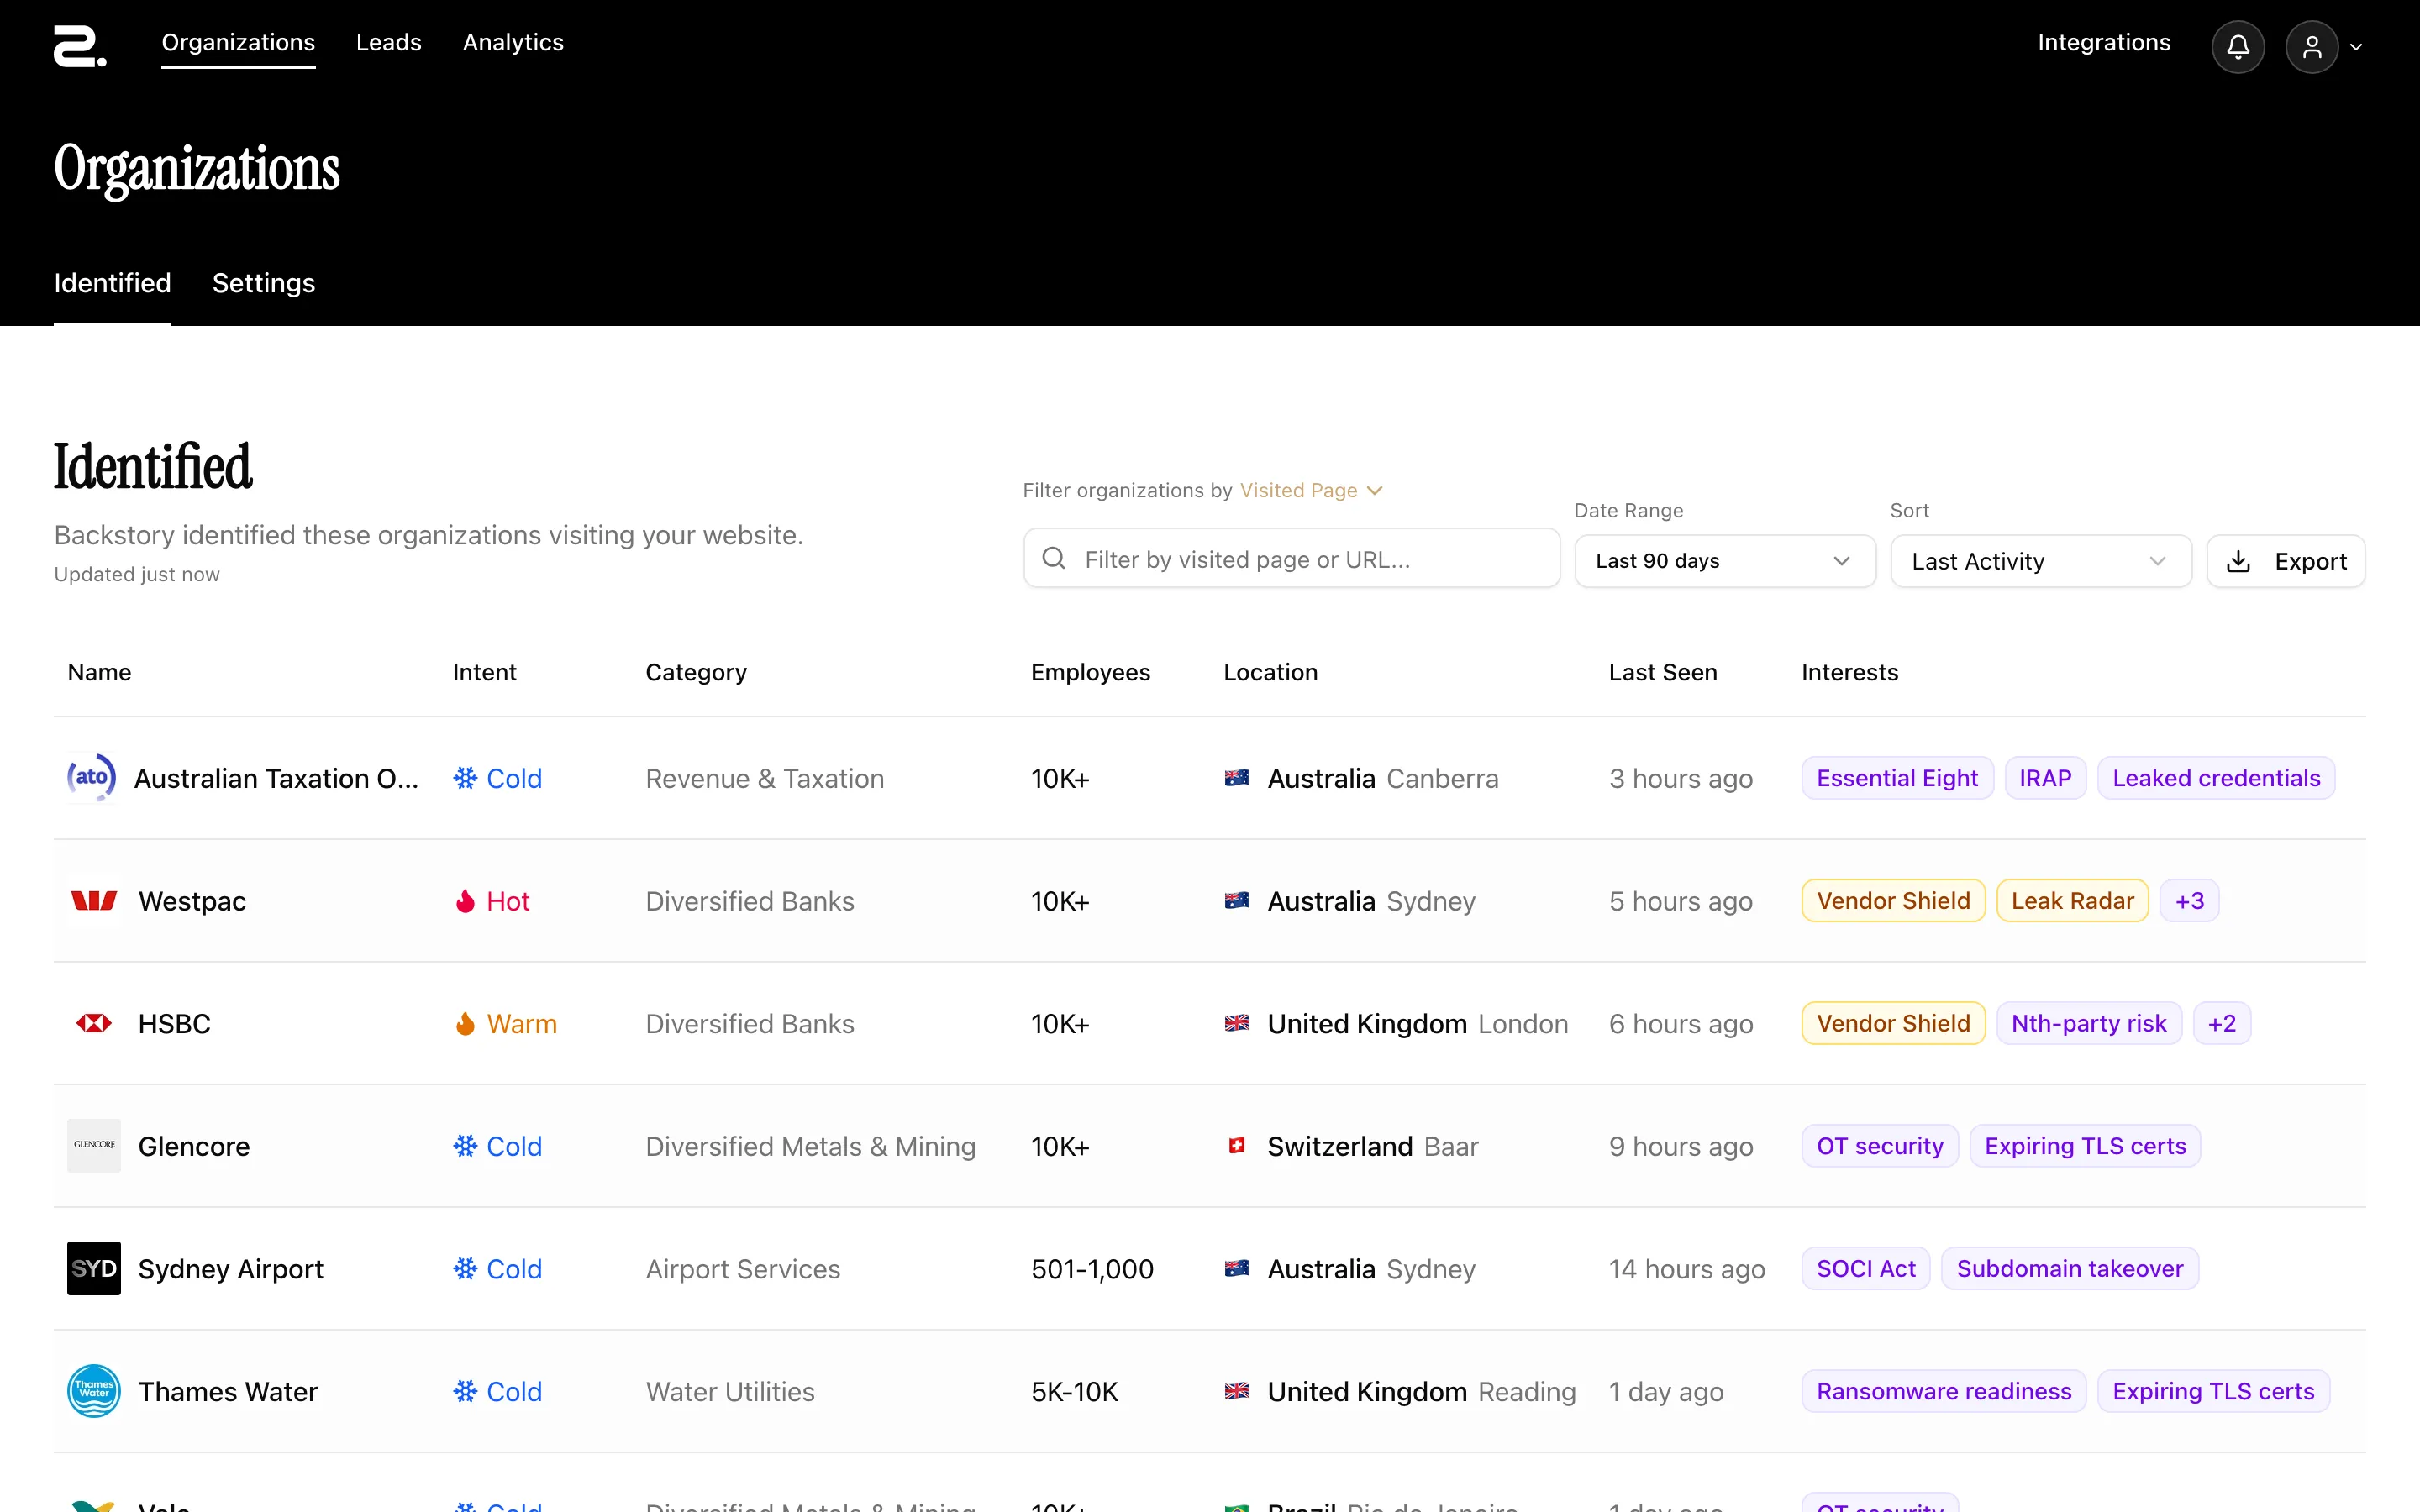Switch to the Settings sub-tab
The width and height of the screenshot is (2420, 1512).
point(263,283)
